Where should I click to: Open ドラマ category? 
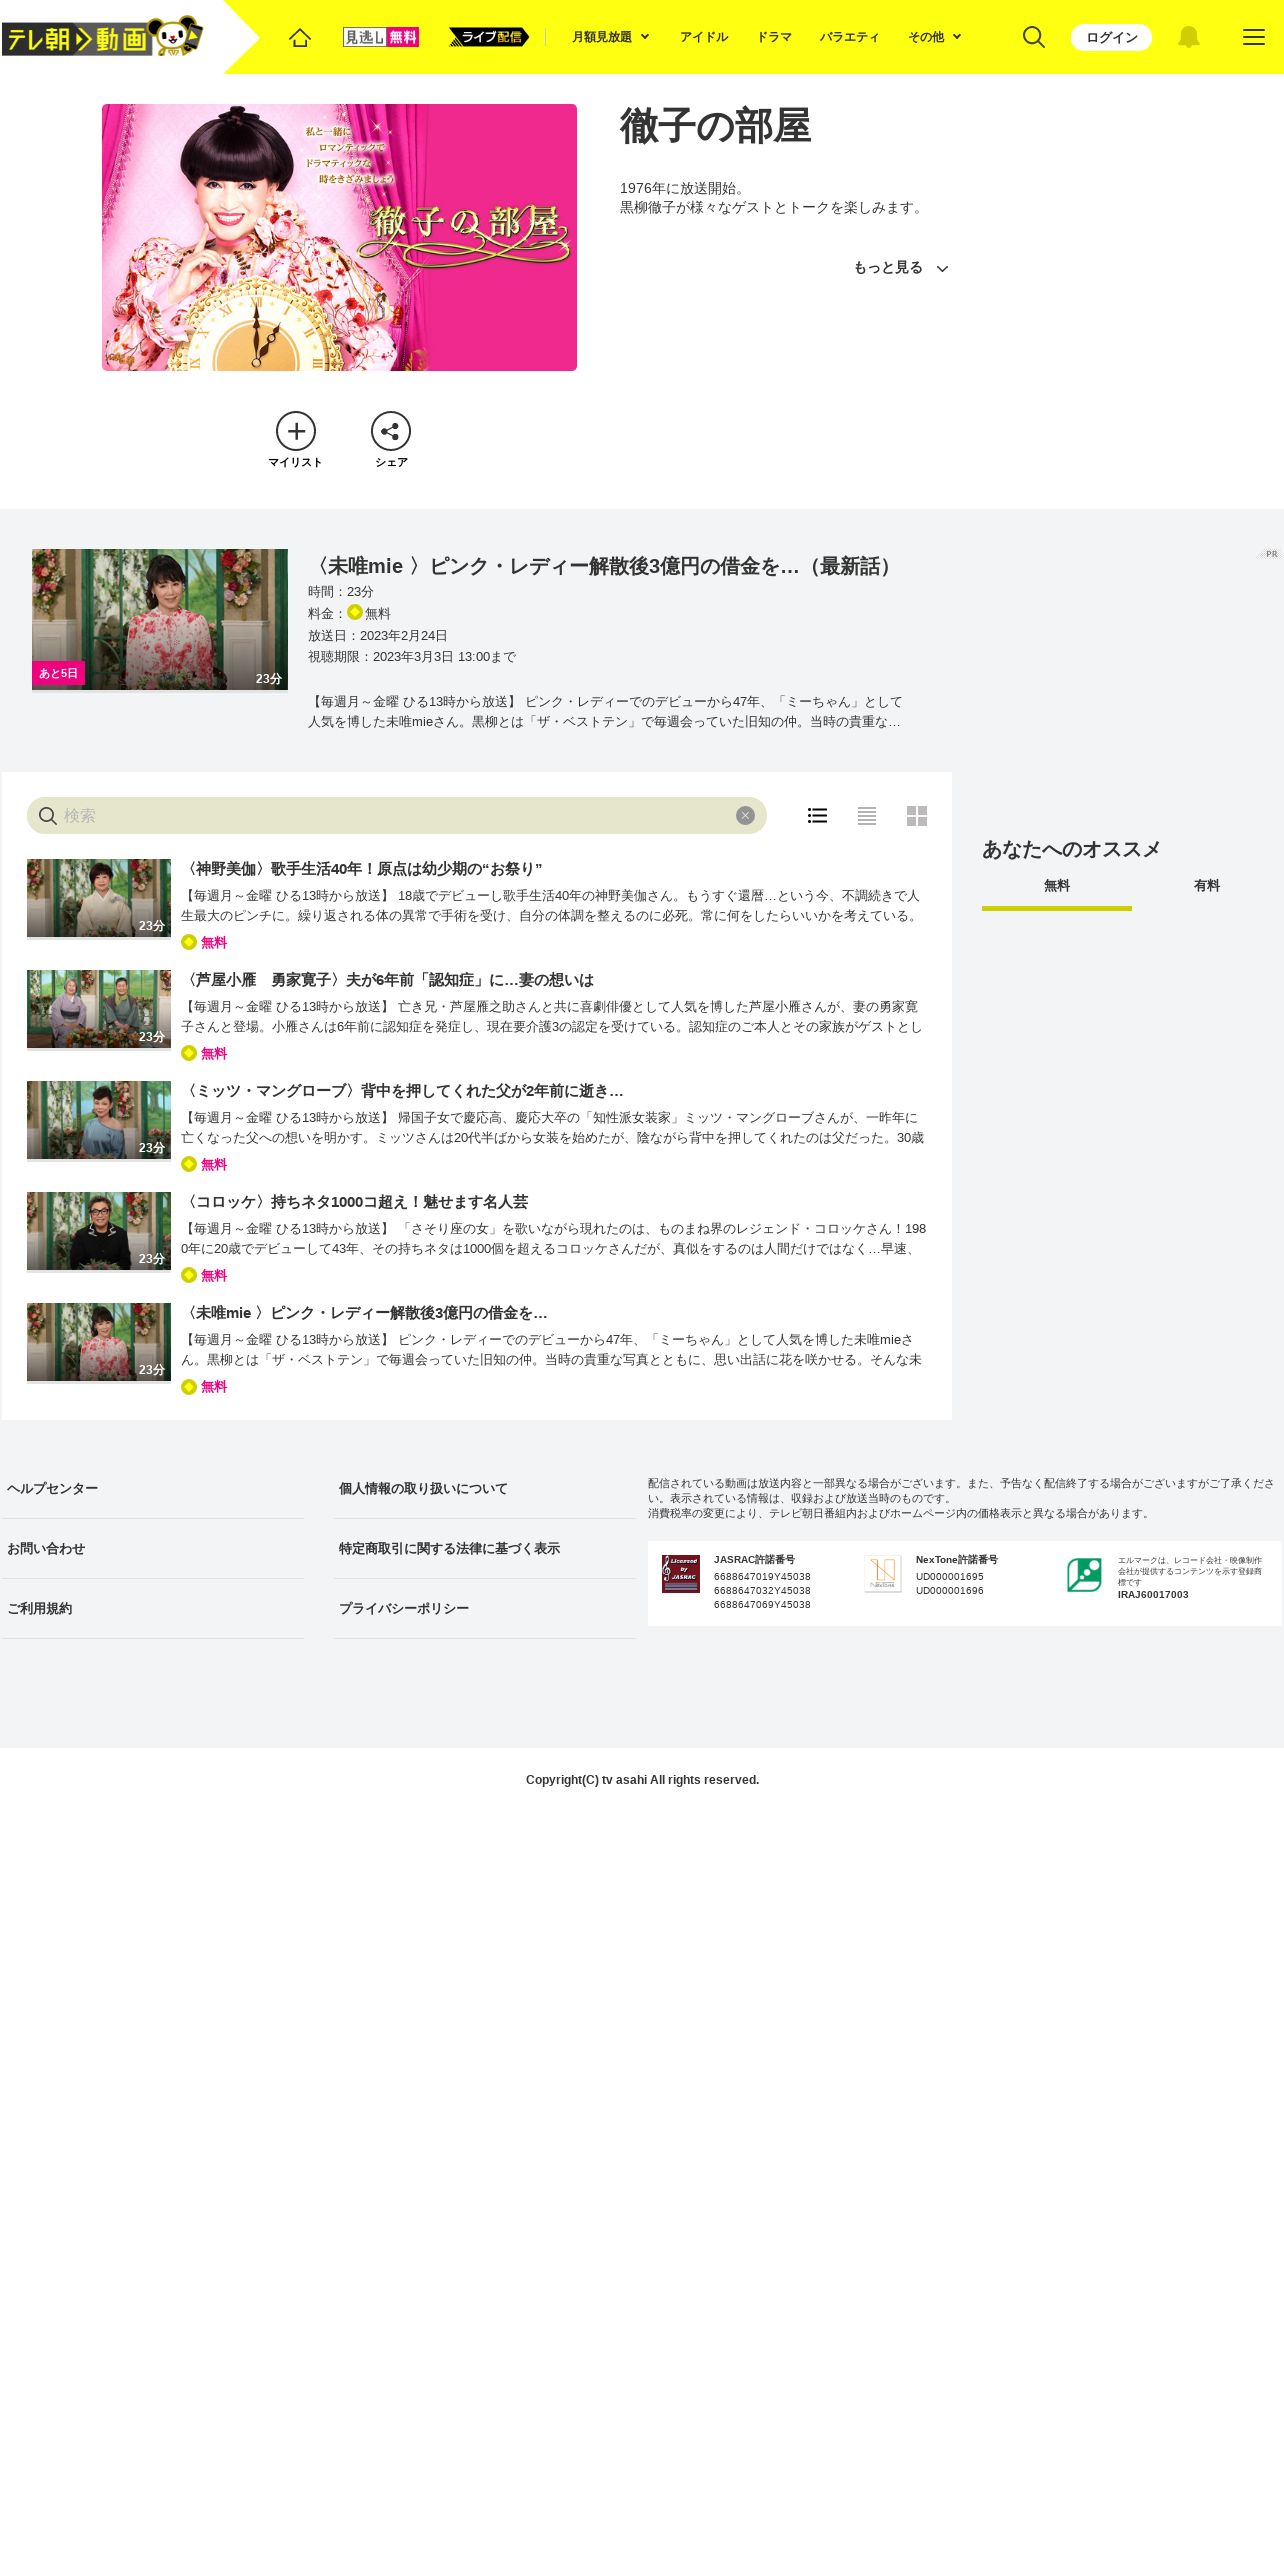pos(774,37)
